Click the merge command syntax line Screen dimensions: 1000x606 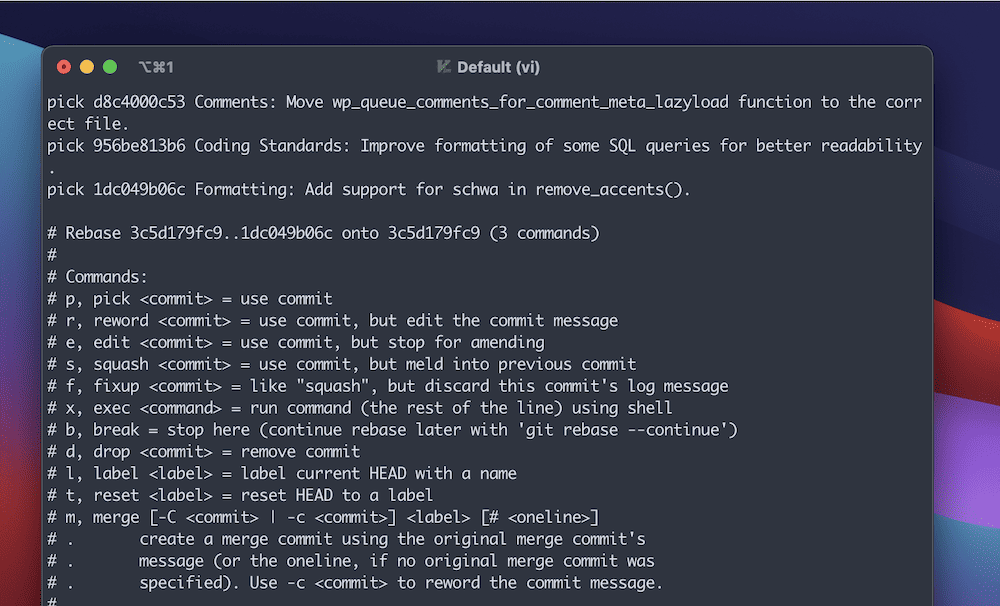[x=320, y=517]
